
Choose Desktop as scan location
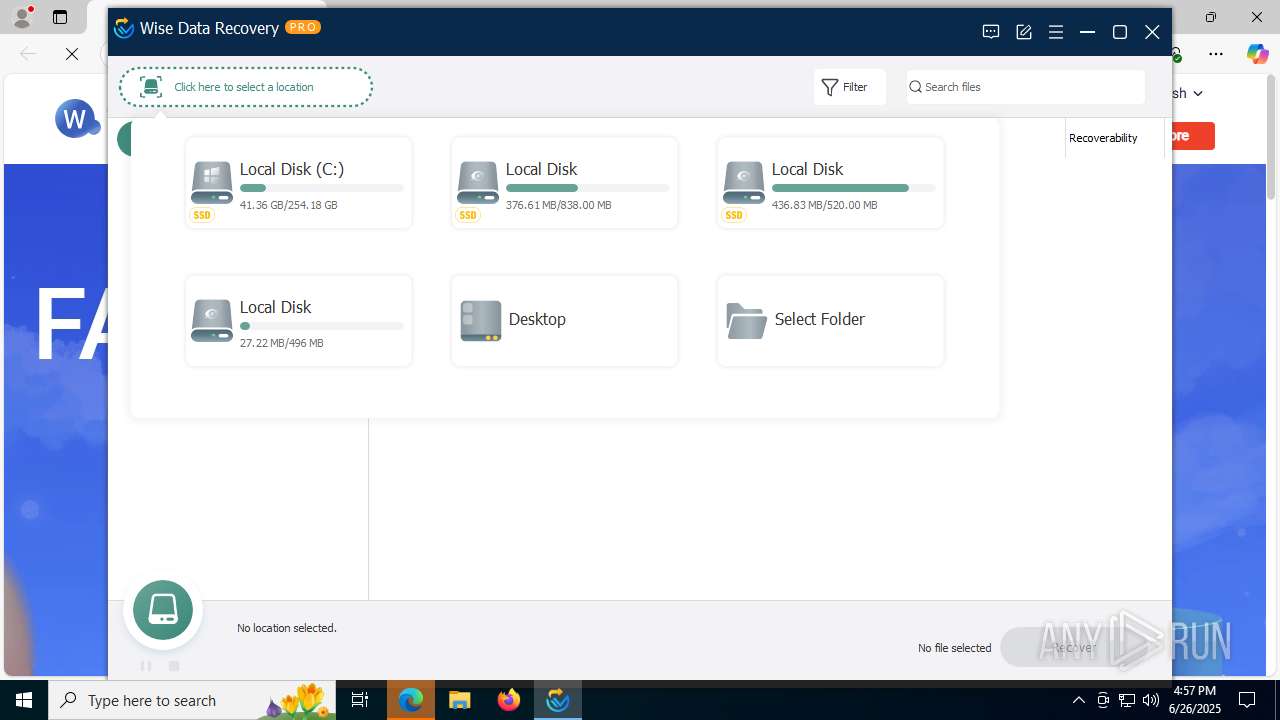565,321
